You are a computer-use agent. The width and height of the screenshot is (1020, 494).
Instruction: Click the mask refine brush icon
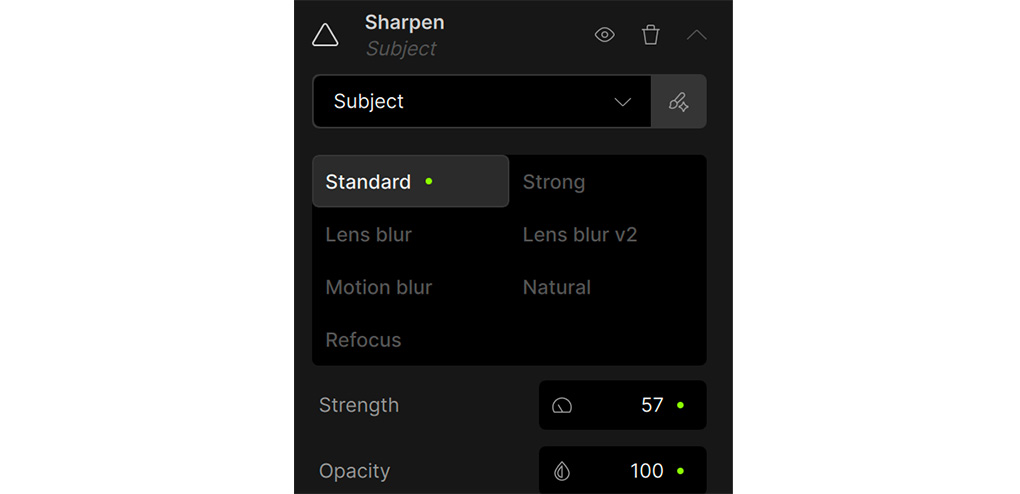pos(679,101)
